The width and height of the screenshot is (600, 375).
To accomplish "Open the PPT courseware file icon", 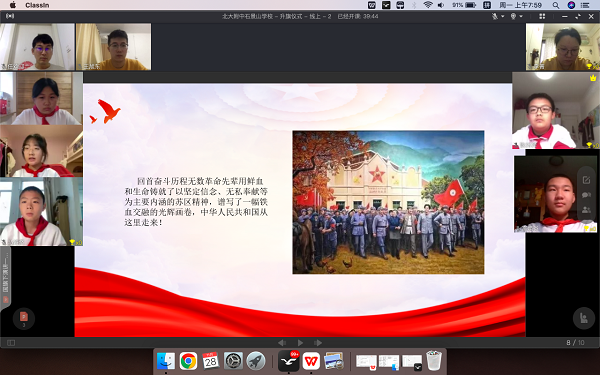I will click(24, 318).
